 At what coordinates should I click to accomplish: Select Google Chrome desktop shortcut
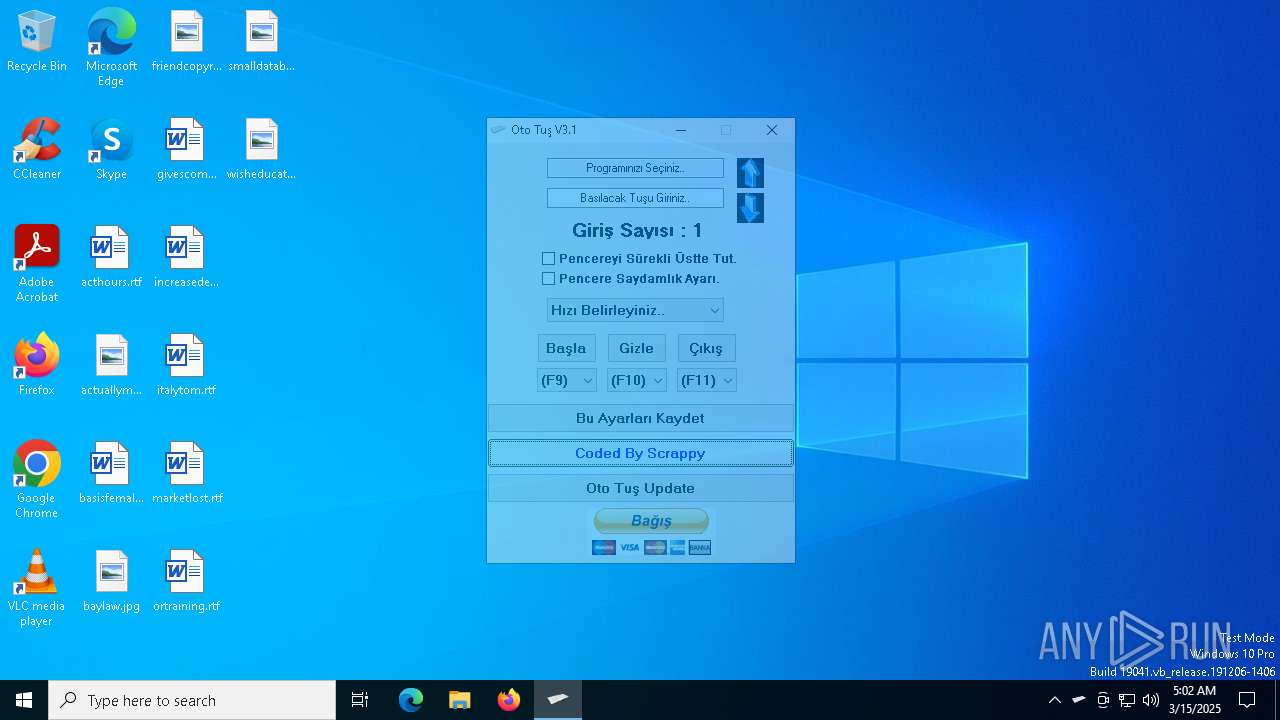[x=37, y=480]
